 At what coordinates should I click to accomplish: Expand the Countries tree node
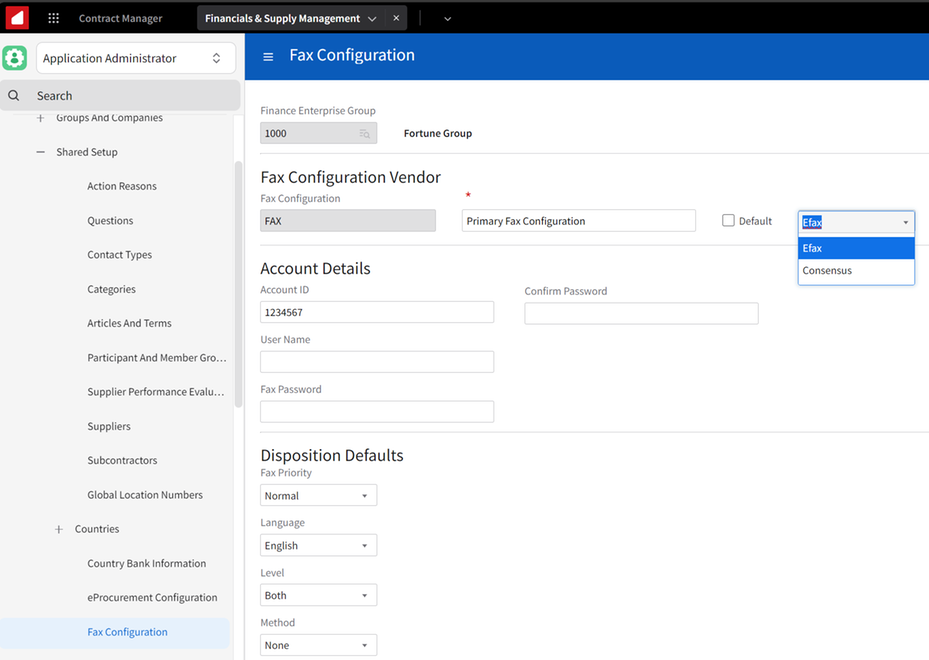pos(59,528)
